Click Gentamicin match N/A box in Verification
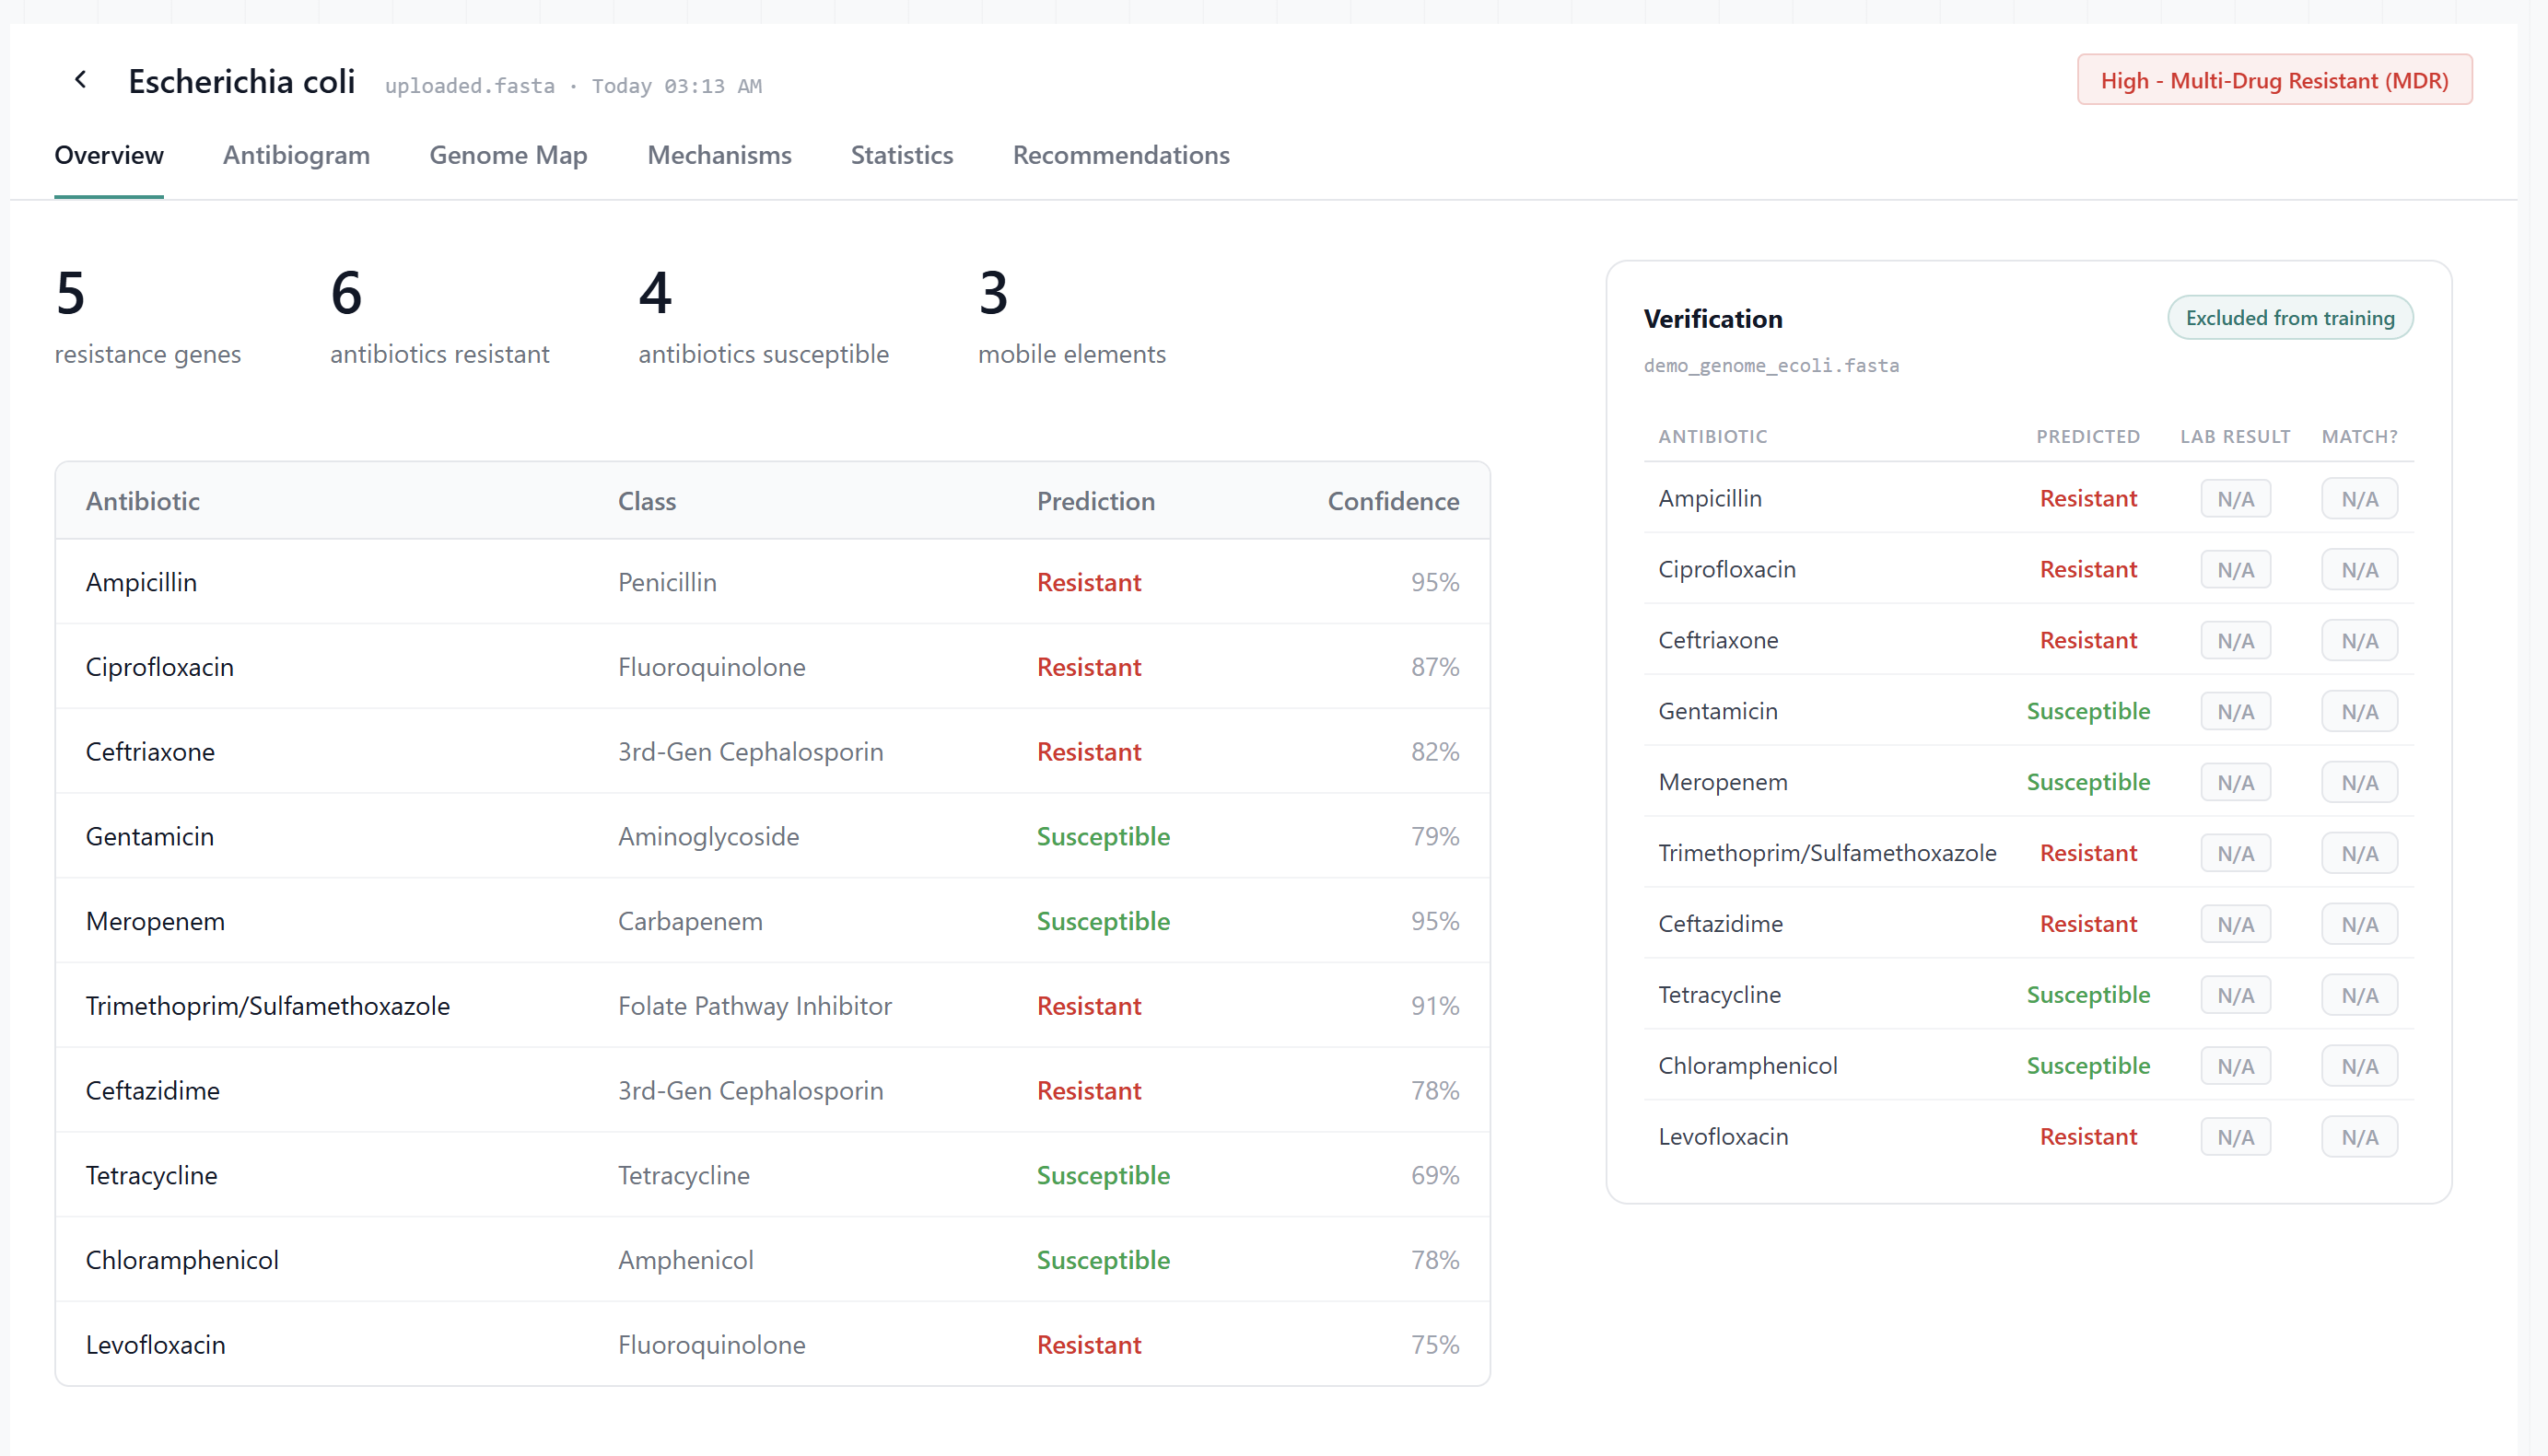 [2358, 712]
